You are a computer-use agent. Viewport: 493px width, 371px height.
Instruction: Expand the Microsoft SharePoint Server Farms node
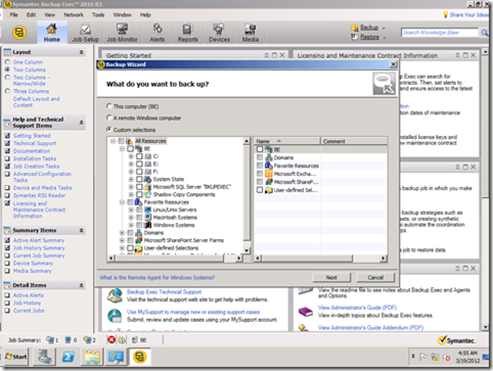[122, 240]
